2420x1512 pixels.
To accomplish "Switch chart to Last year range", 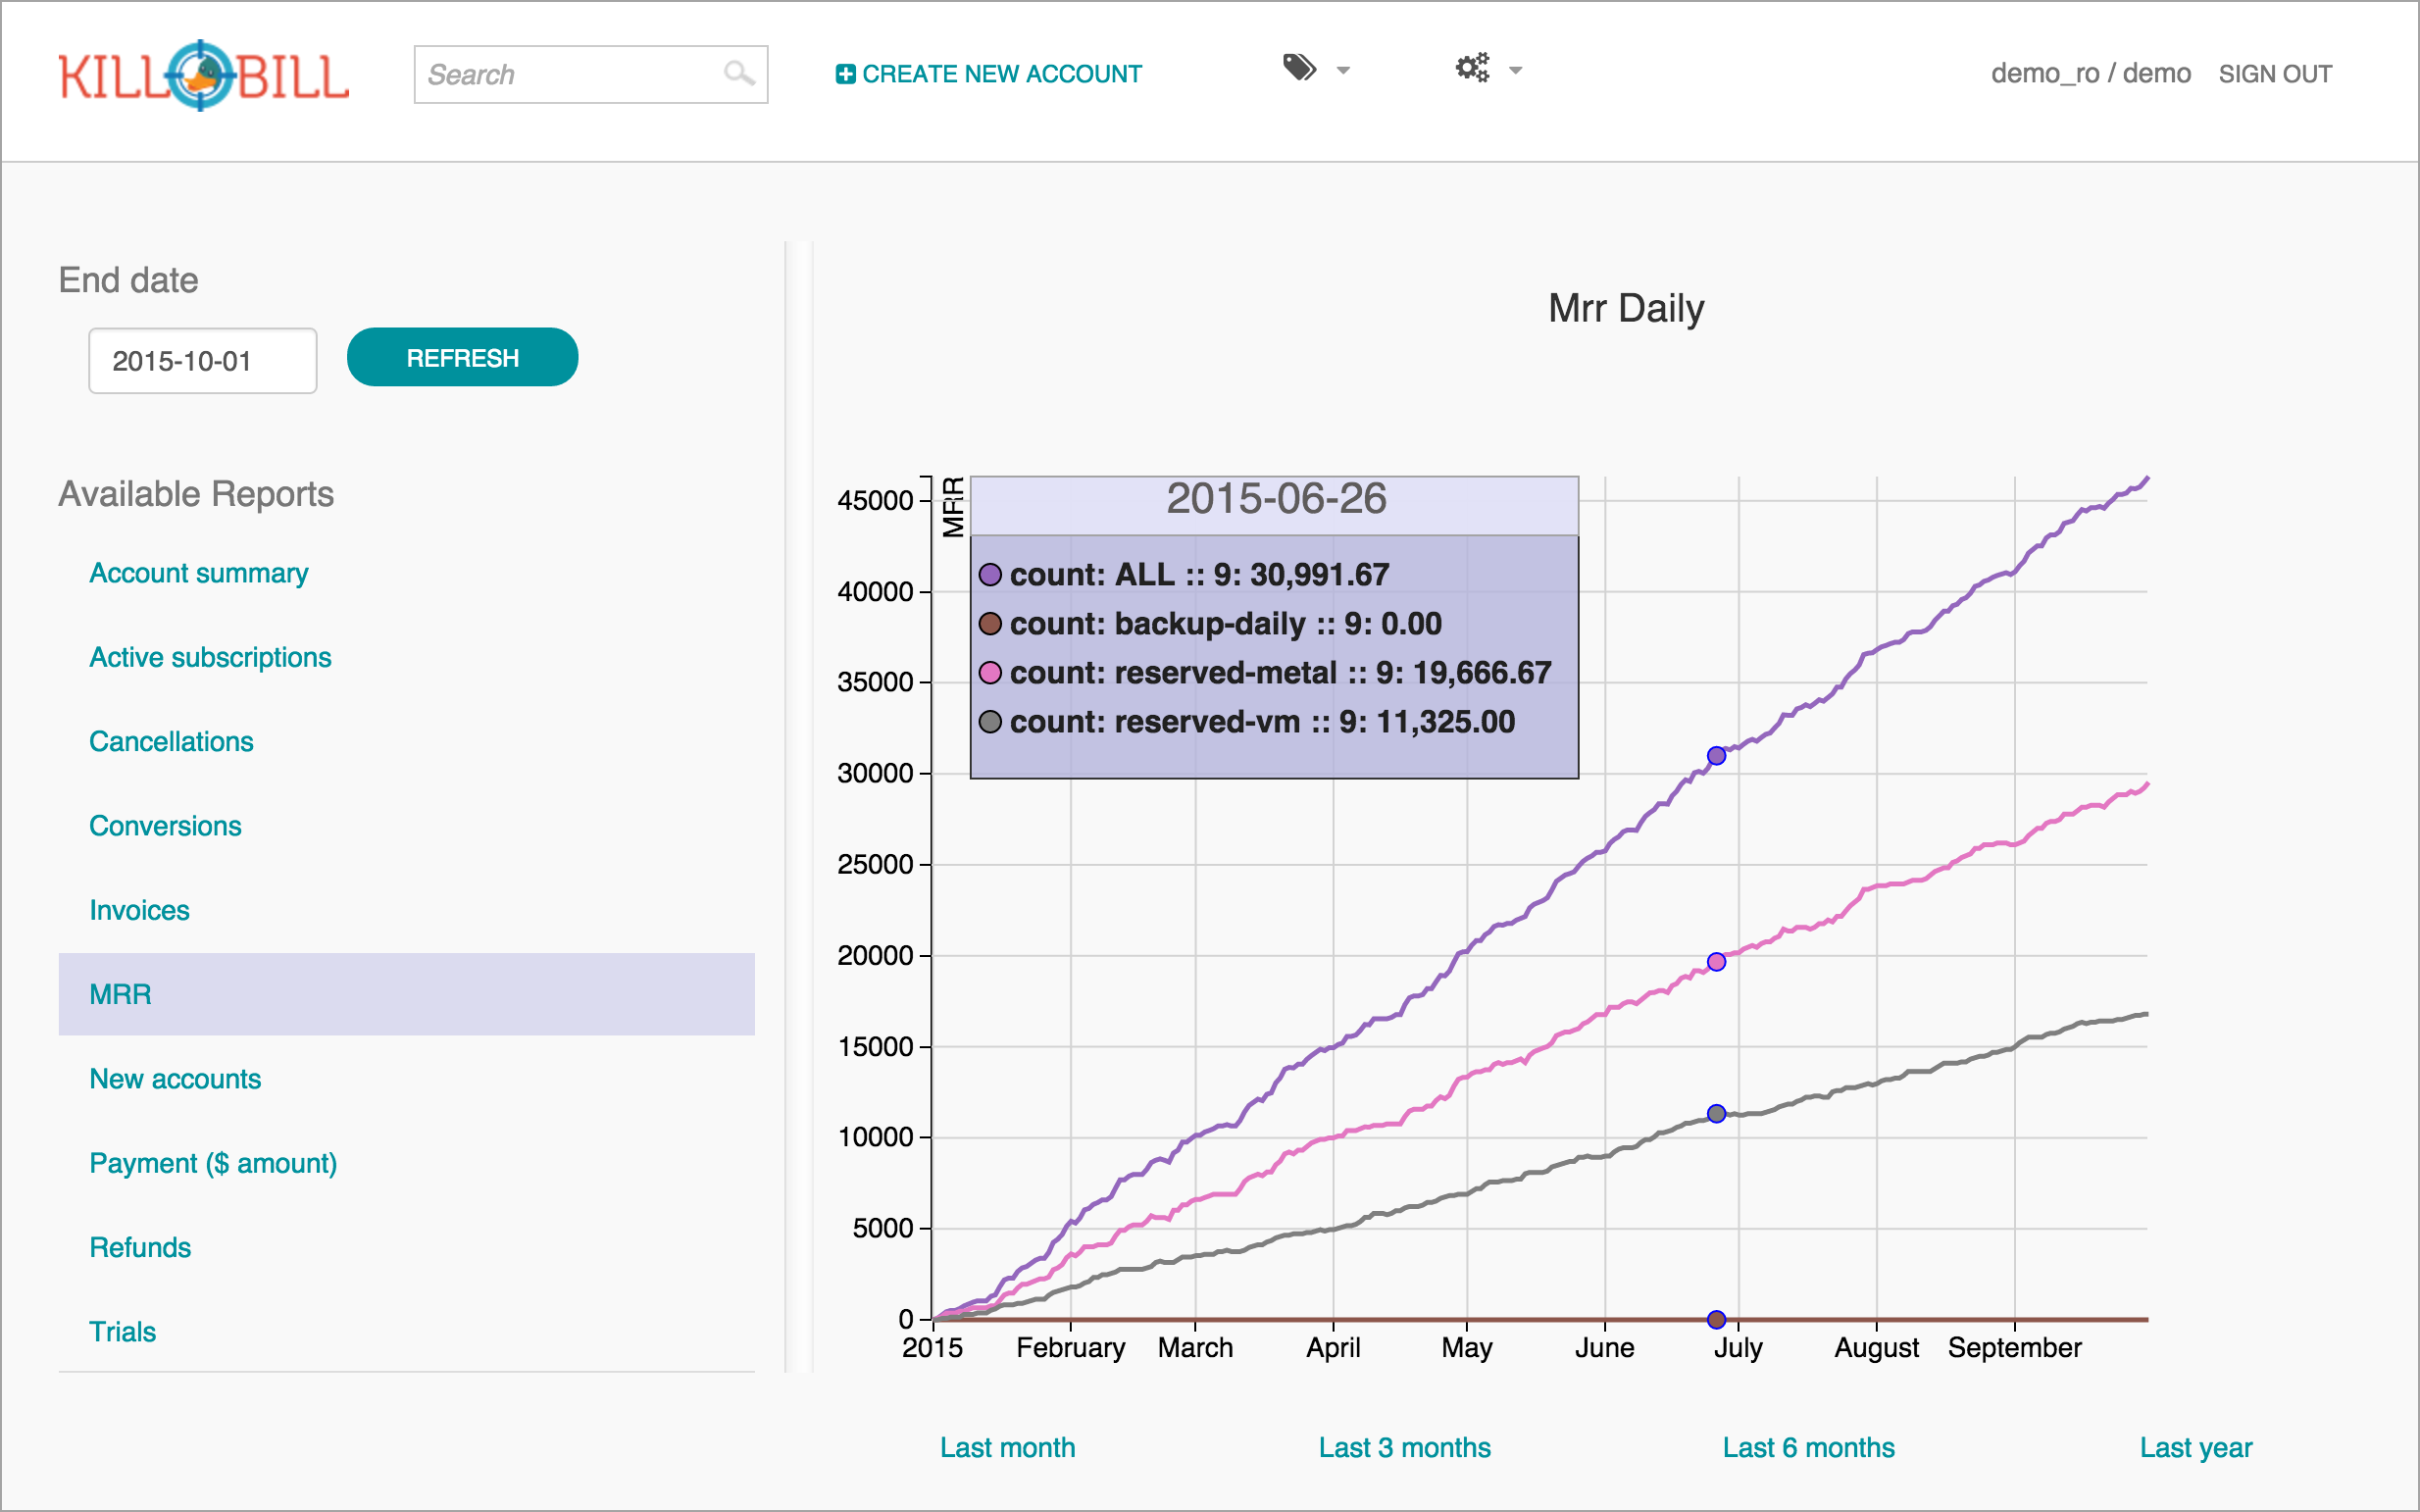I will [2196, 1447].
